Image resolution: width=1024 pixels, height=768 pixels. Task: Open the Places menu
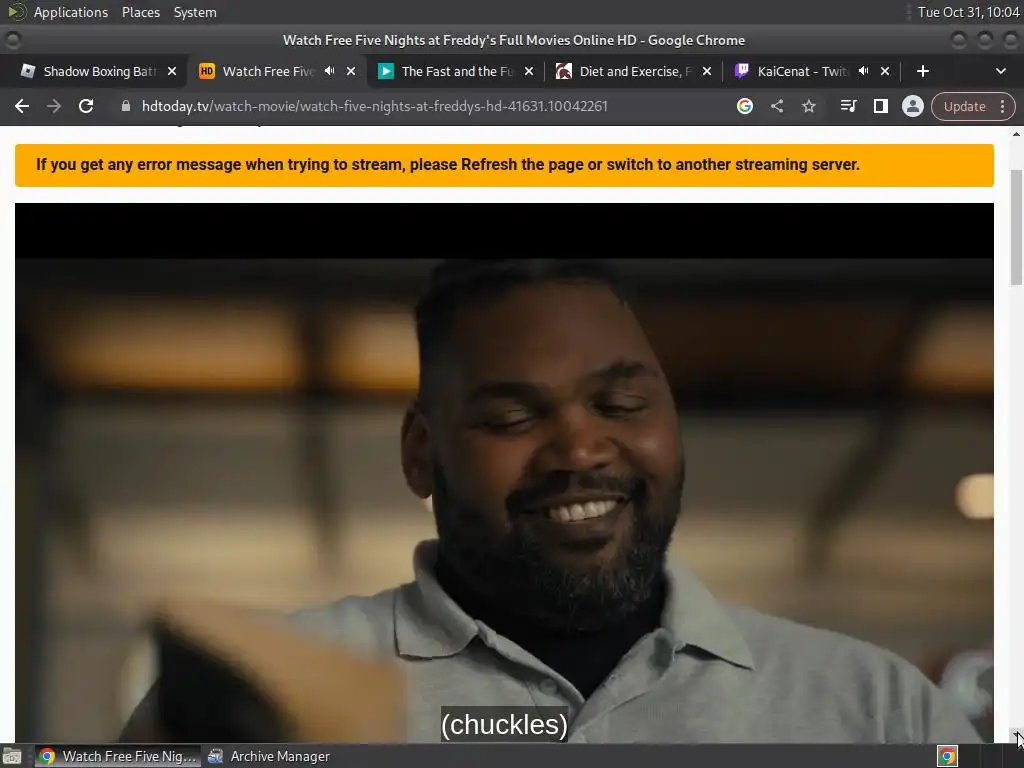[x=140, y=12]
